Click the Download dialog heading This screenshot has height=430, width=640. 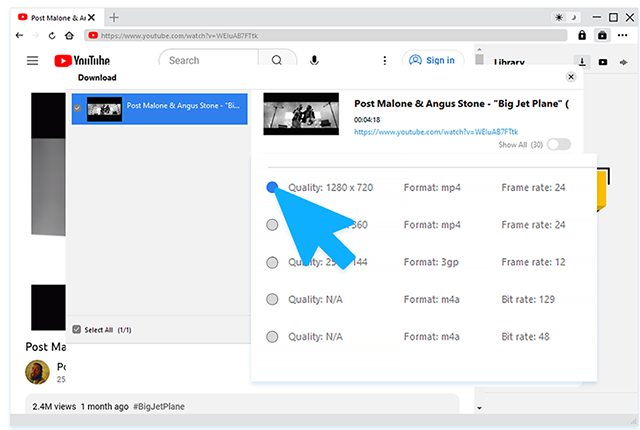tap(97, 78)
